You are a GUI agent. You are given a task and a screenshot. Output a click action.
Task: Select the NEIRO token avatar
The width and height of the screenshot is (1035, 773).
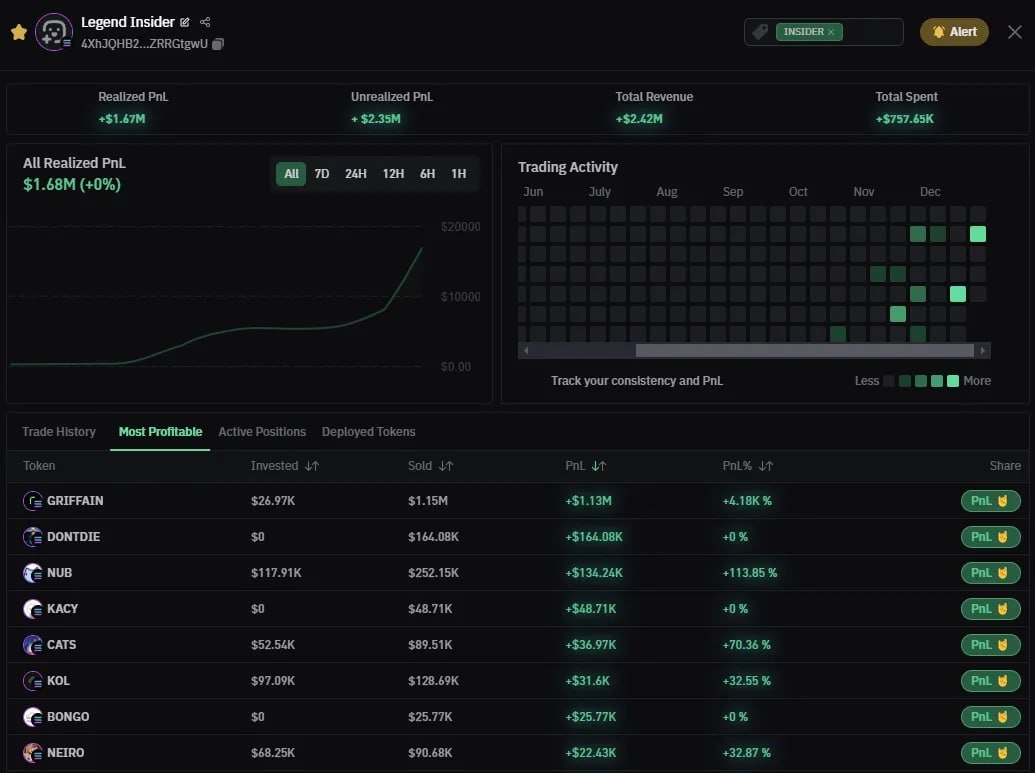coord(32,752)
